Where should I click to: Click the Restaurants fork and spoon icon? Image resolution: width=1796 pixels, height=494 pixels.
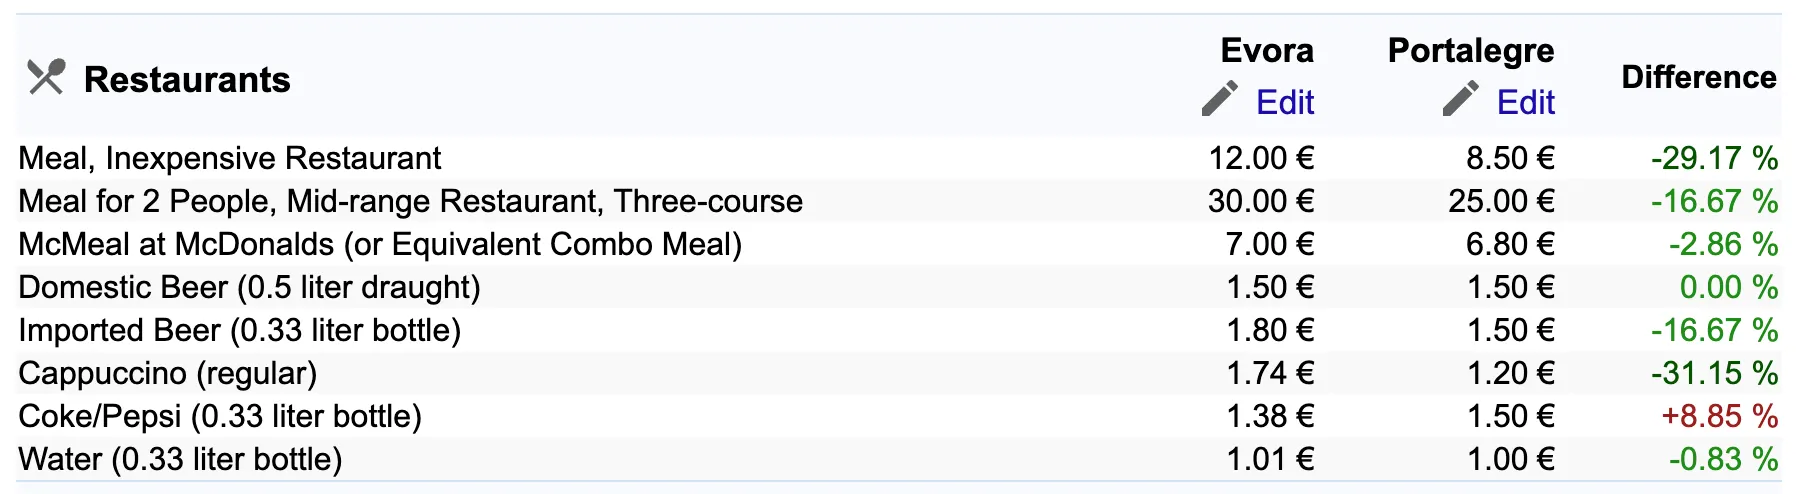(x=46, y=77)
